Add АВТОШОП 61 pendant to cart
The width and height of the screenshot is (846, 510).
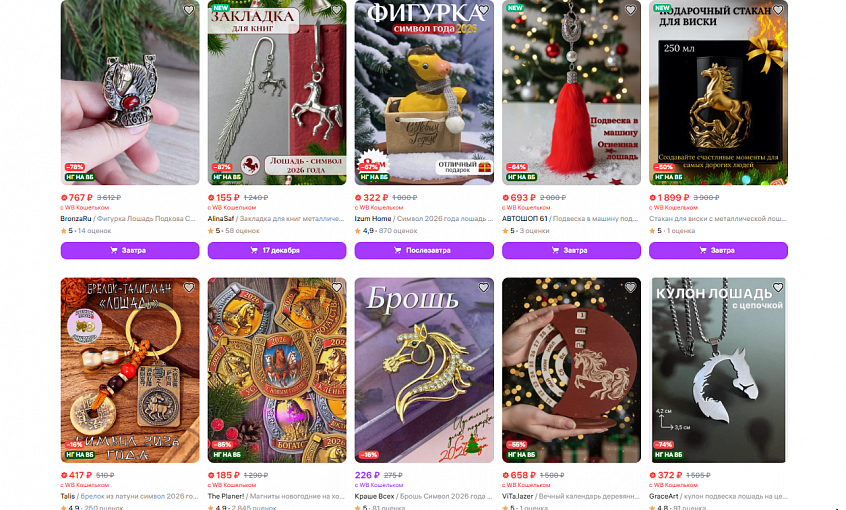(571, 250)
